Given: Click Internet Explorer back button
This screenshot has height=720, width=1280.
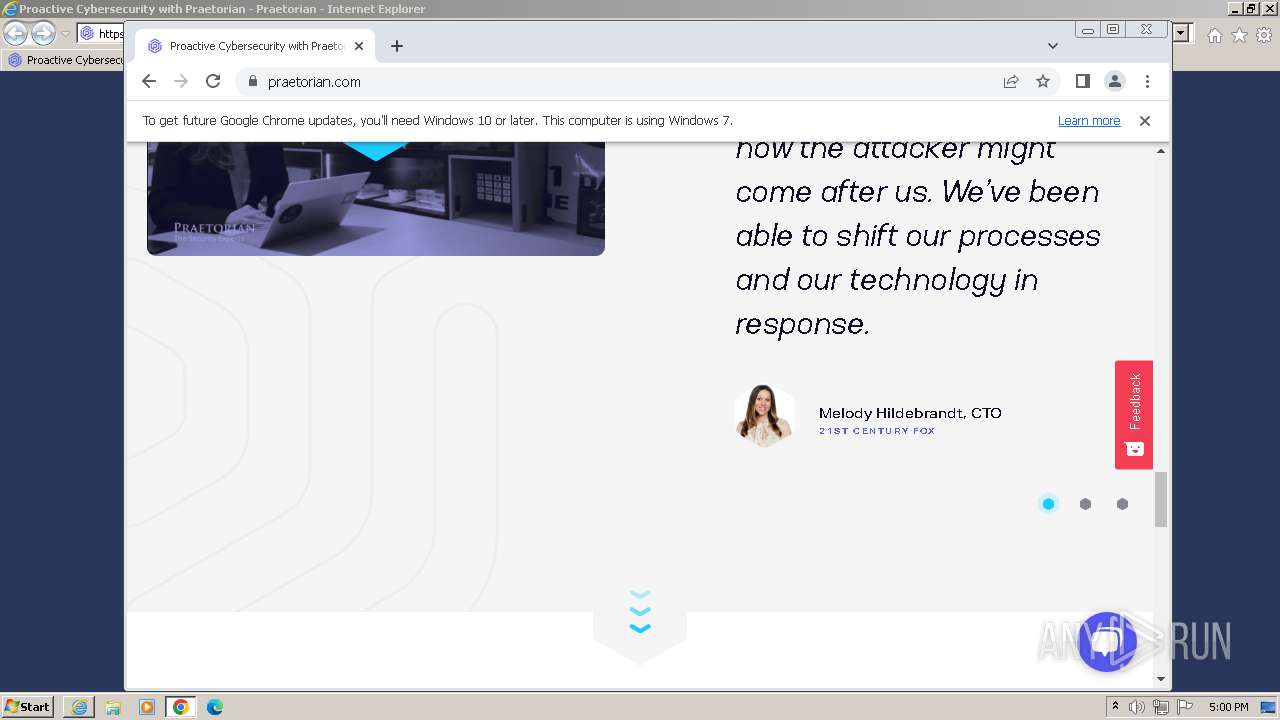Looking at the screenshot, I should [16, 33].
